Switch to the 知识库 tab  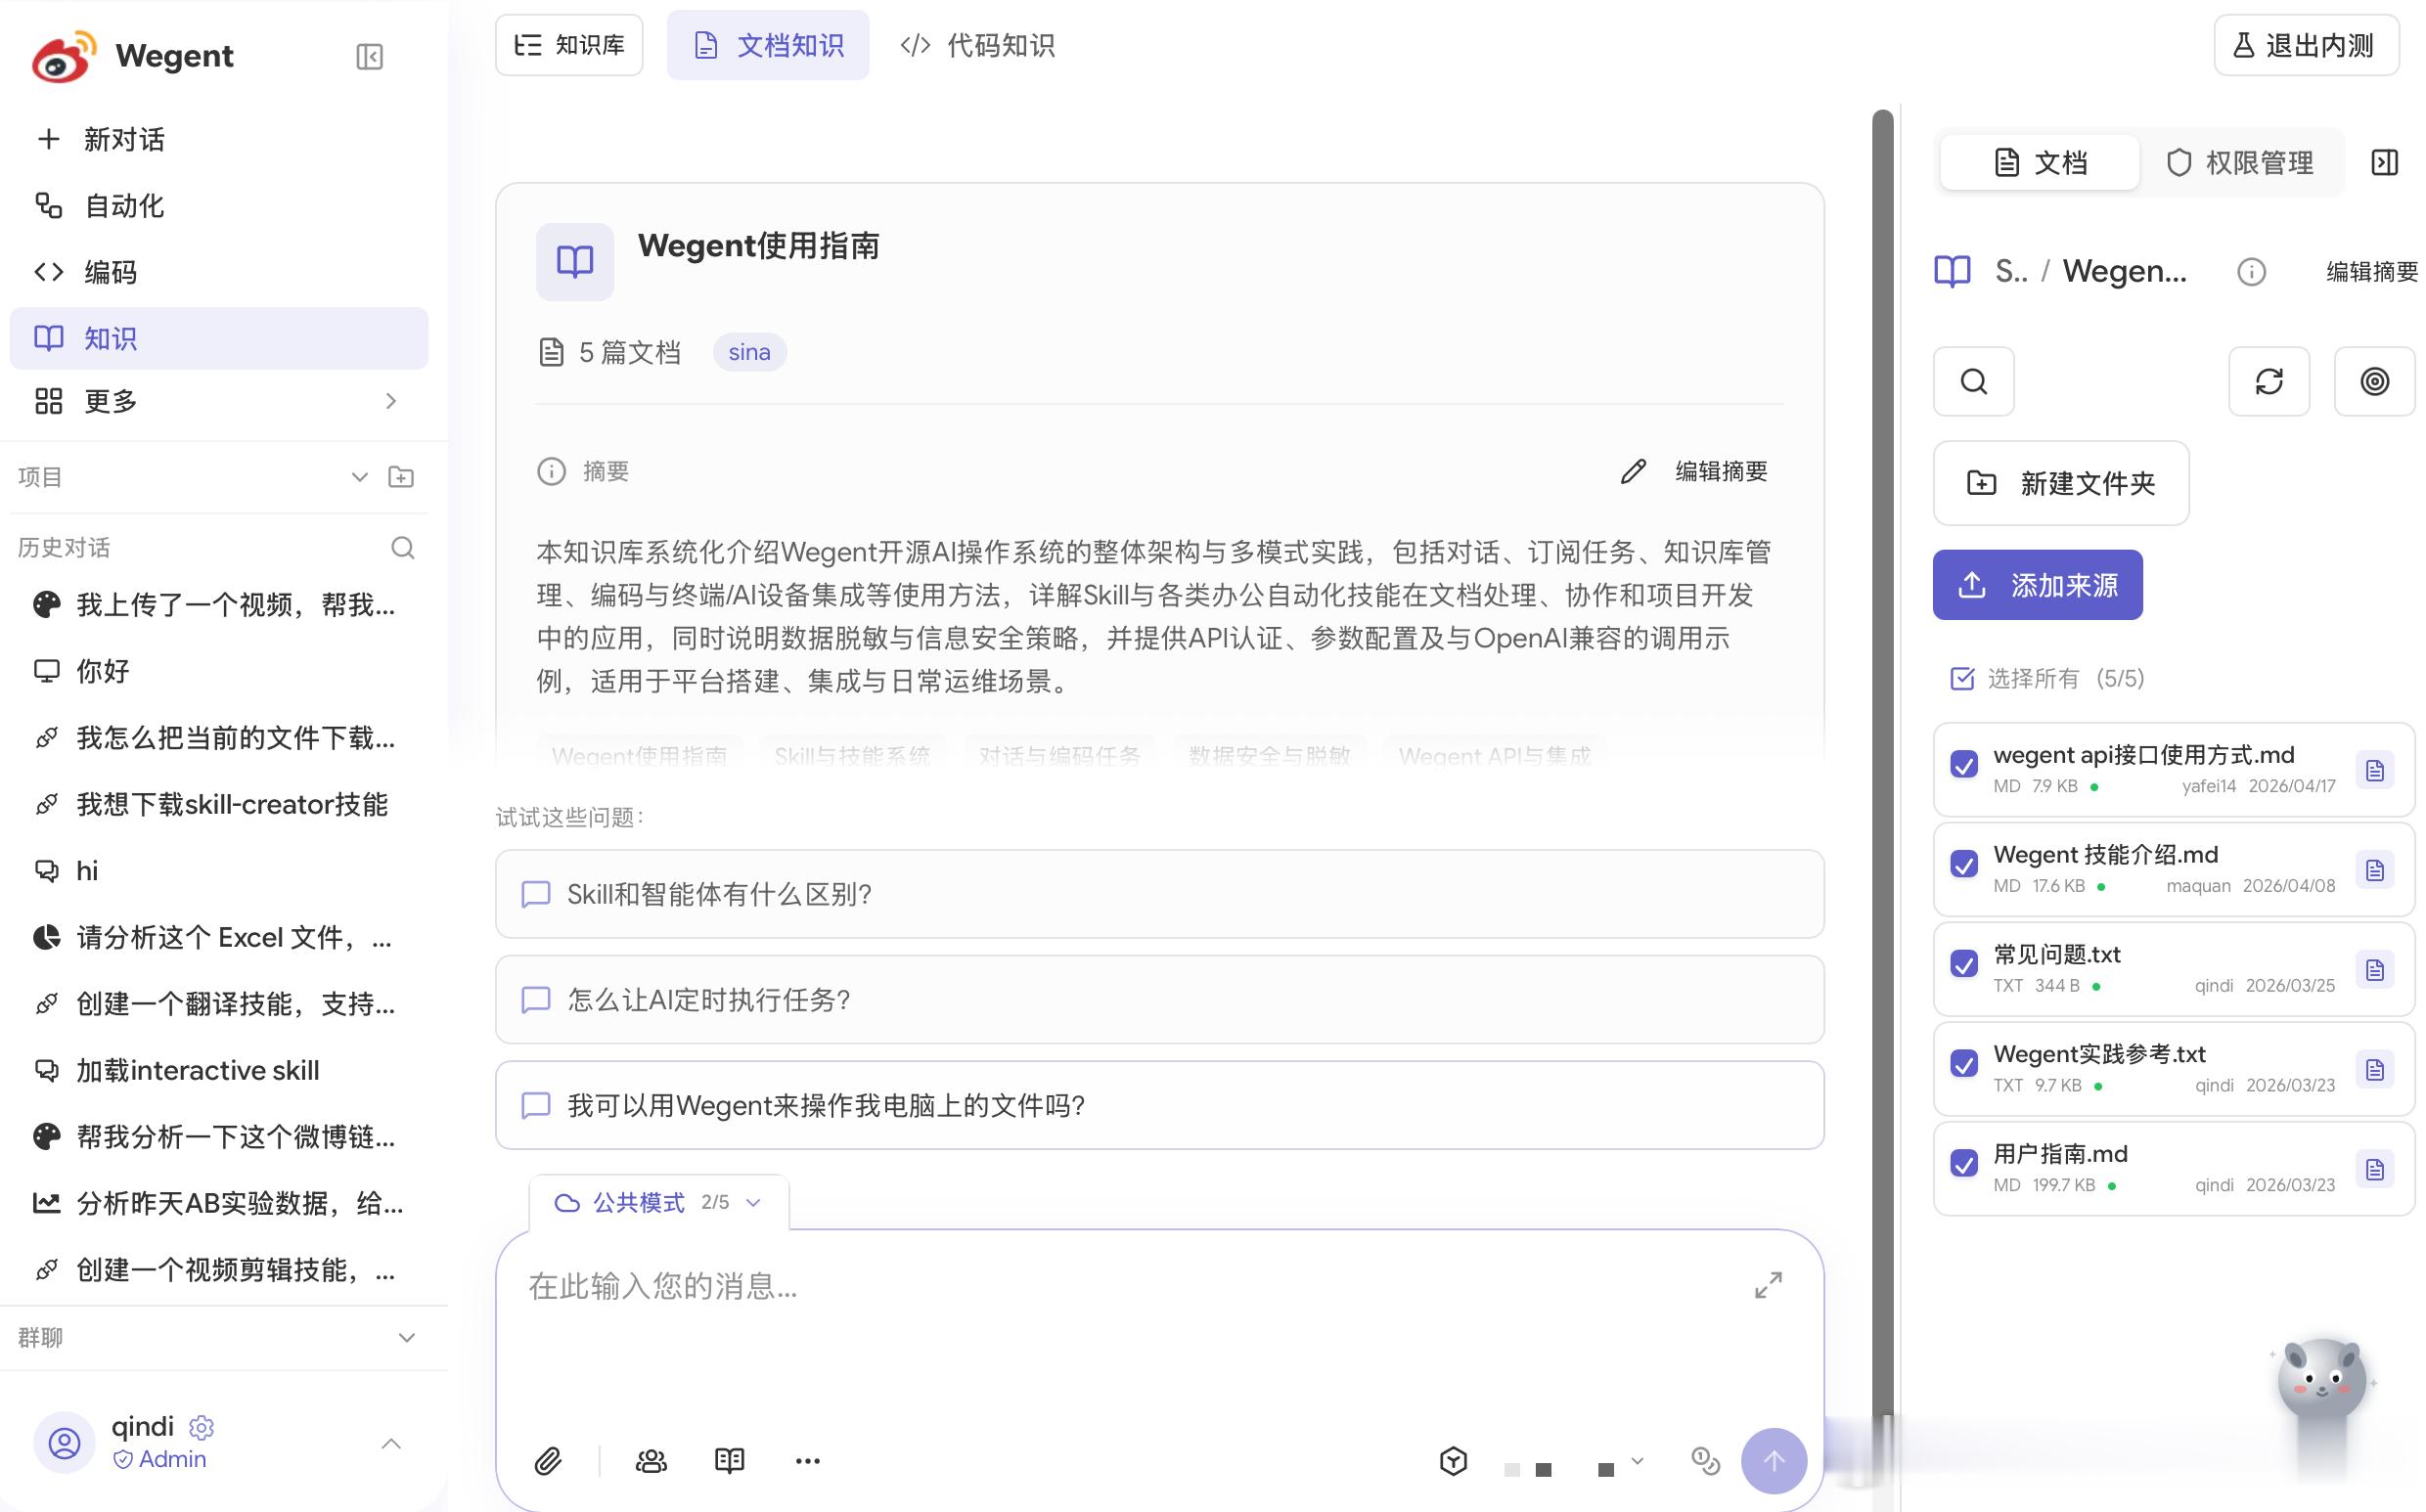(569, 45)
